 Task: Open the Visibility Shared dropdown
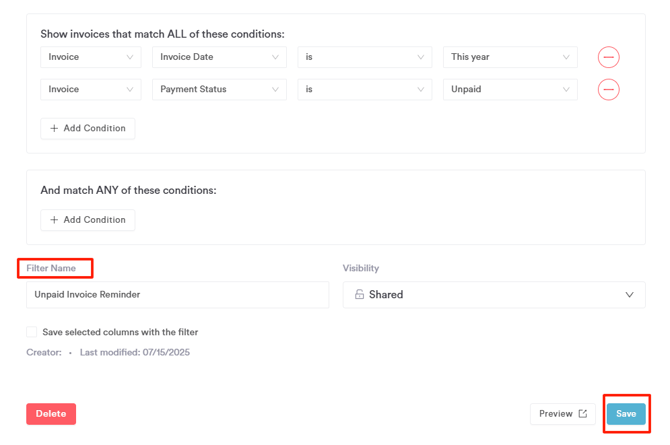pos(494,295)
